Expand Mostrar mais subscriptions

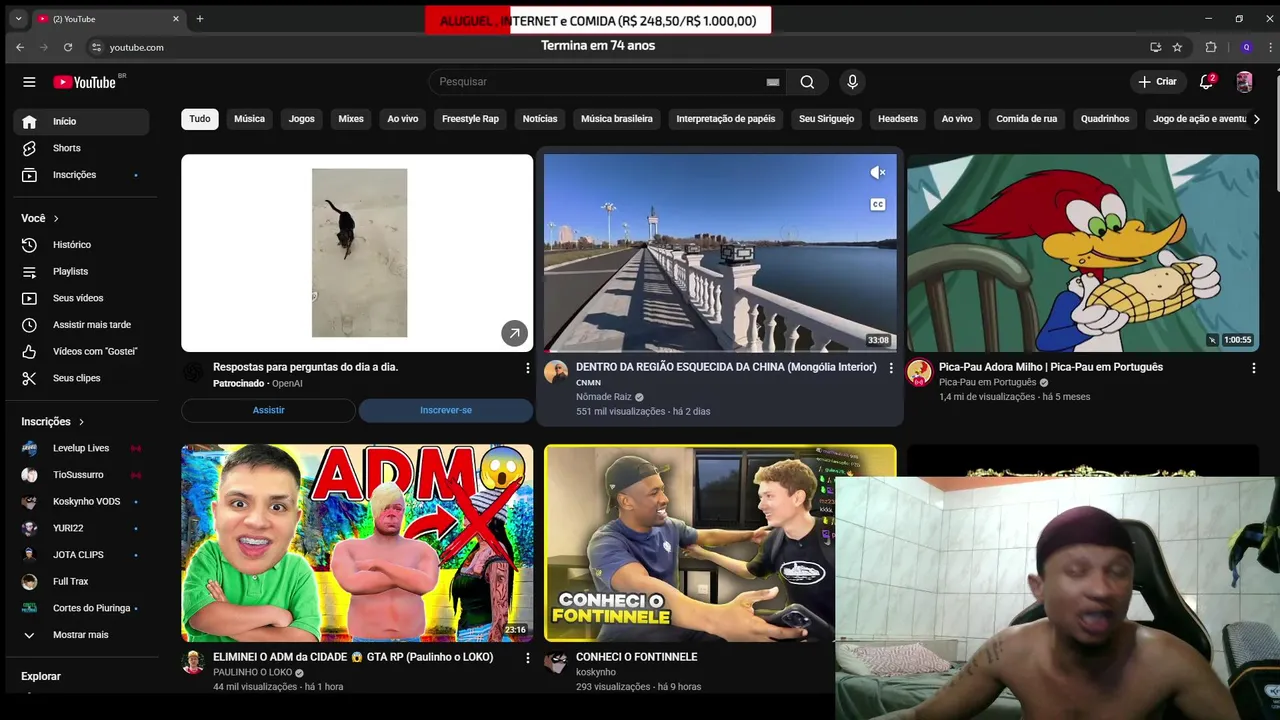click(81, 635)
